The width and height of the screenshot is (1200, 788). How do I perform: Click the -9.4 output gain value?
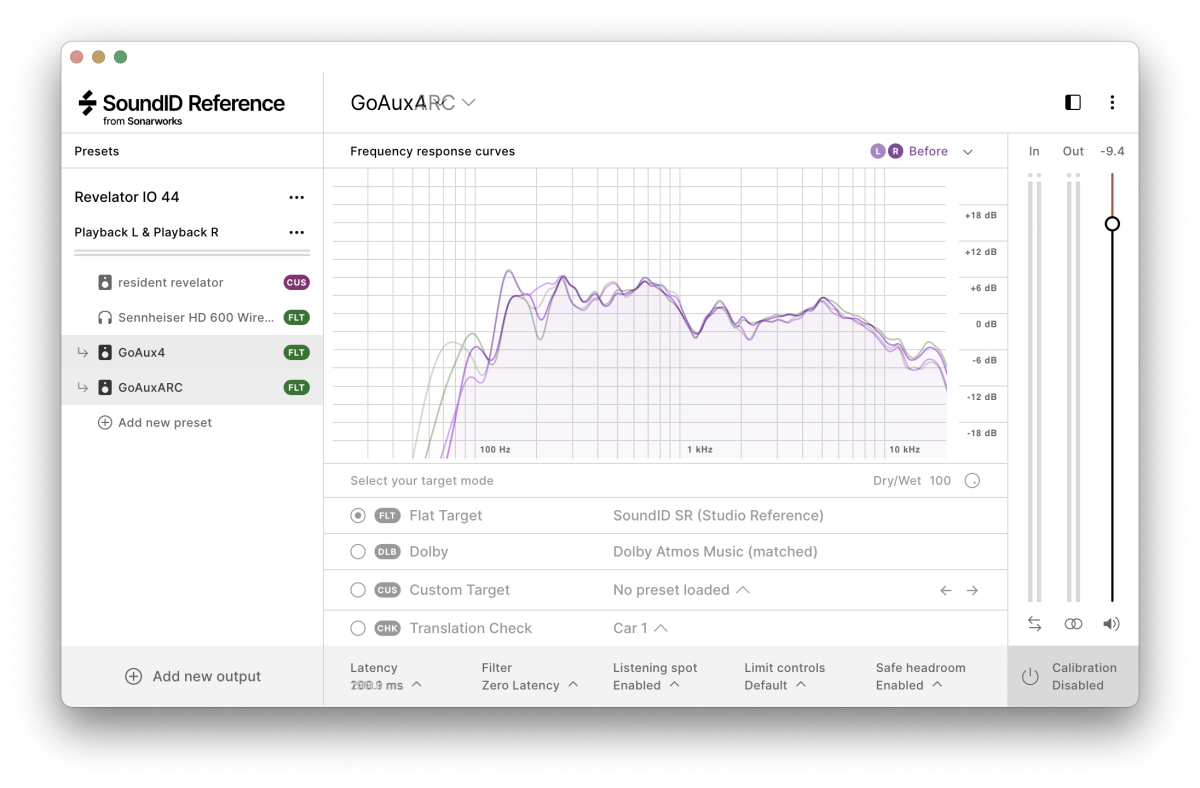pyautogui.click(x=1112, y=151)
